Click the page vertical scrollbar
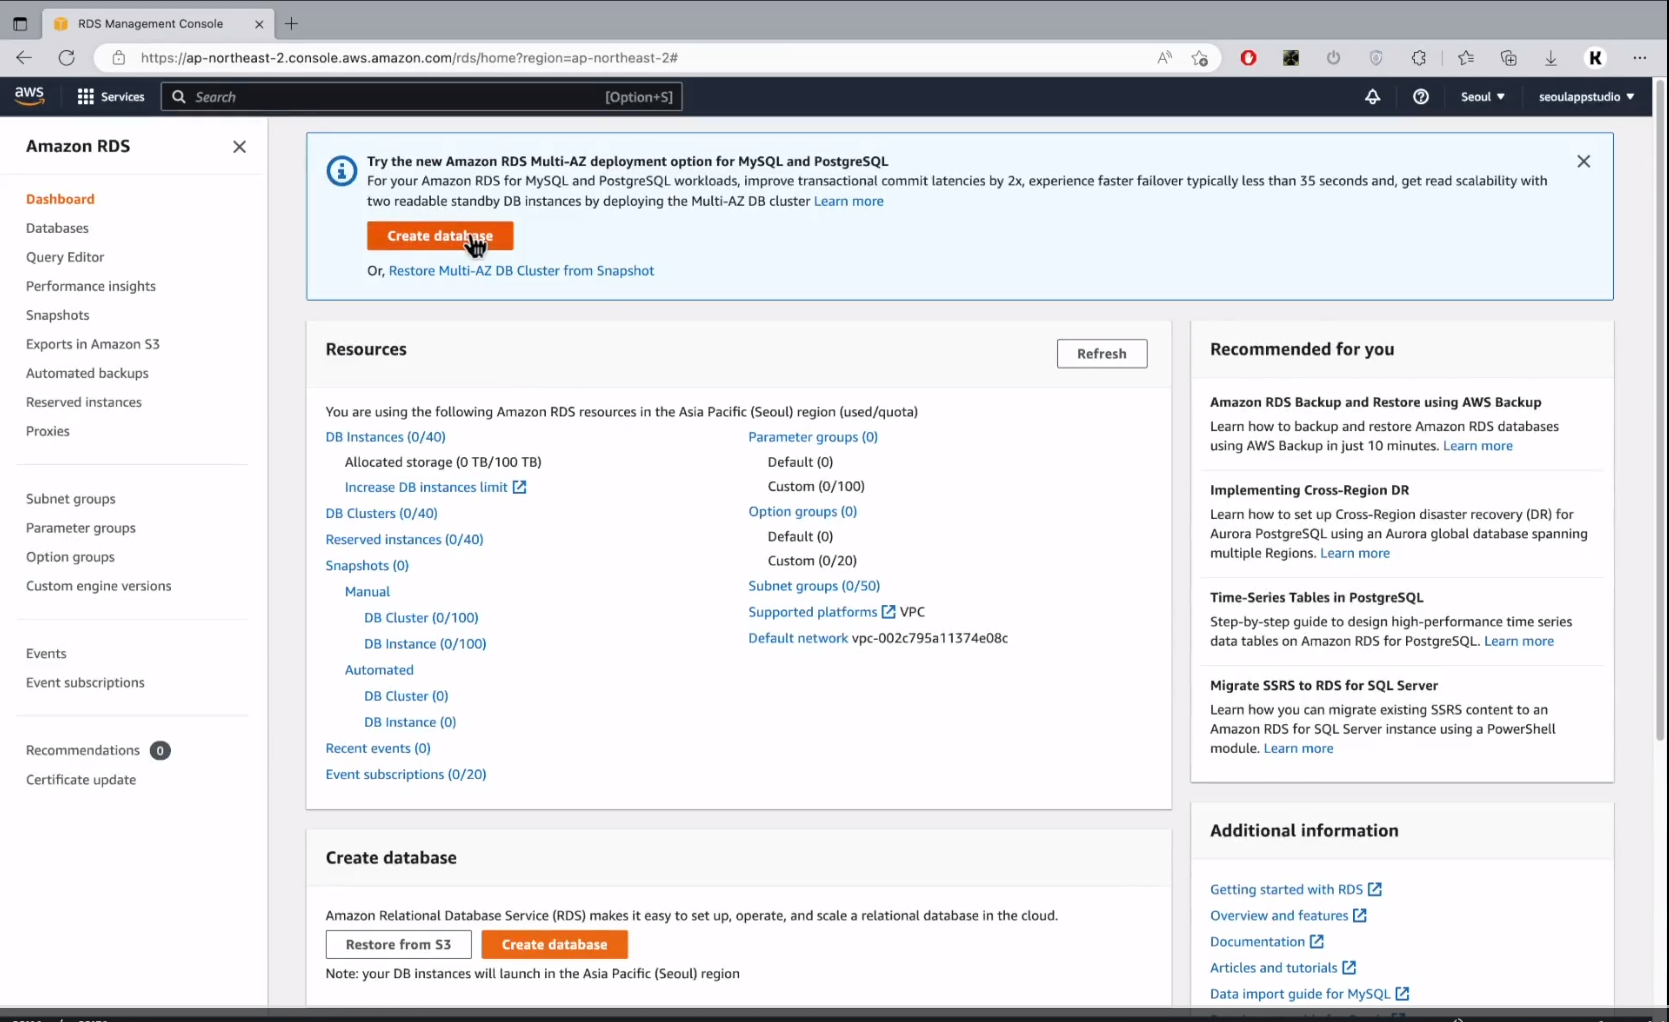 (x=1660, y=410)
